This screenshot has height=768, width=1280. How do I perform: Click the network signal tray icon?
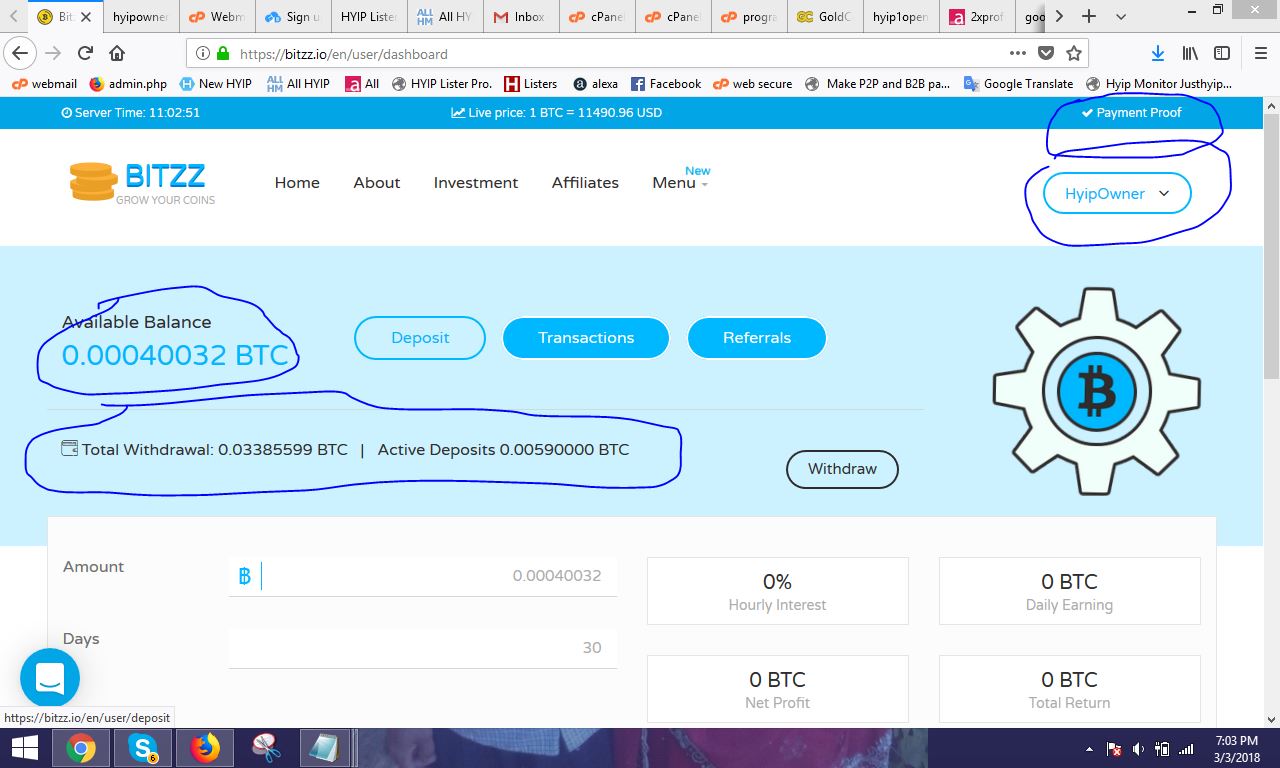click(x=1186, y=749)
